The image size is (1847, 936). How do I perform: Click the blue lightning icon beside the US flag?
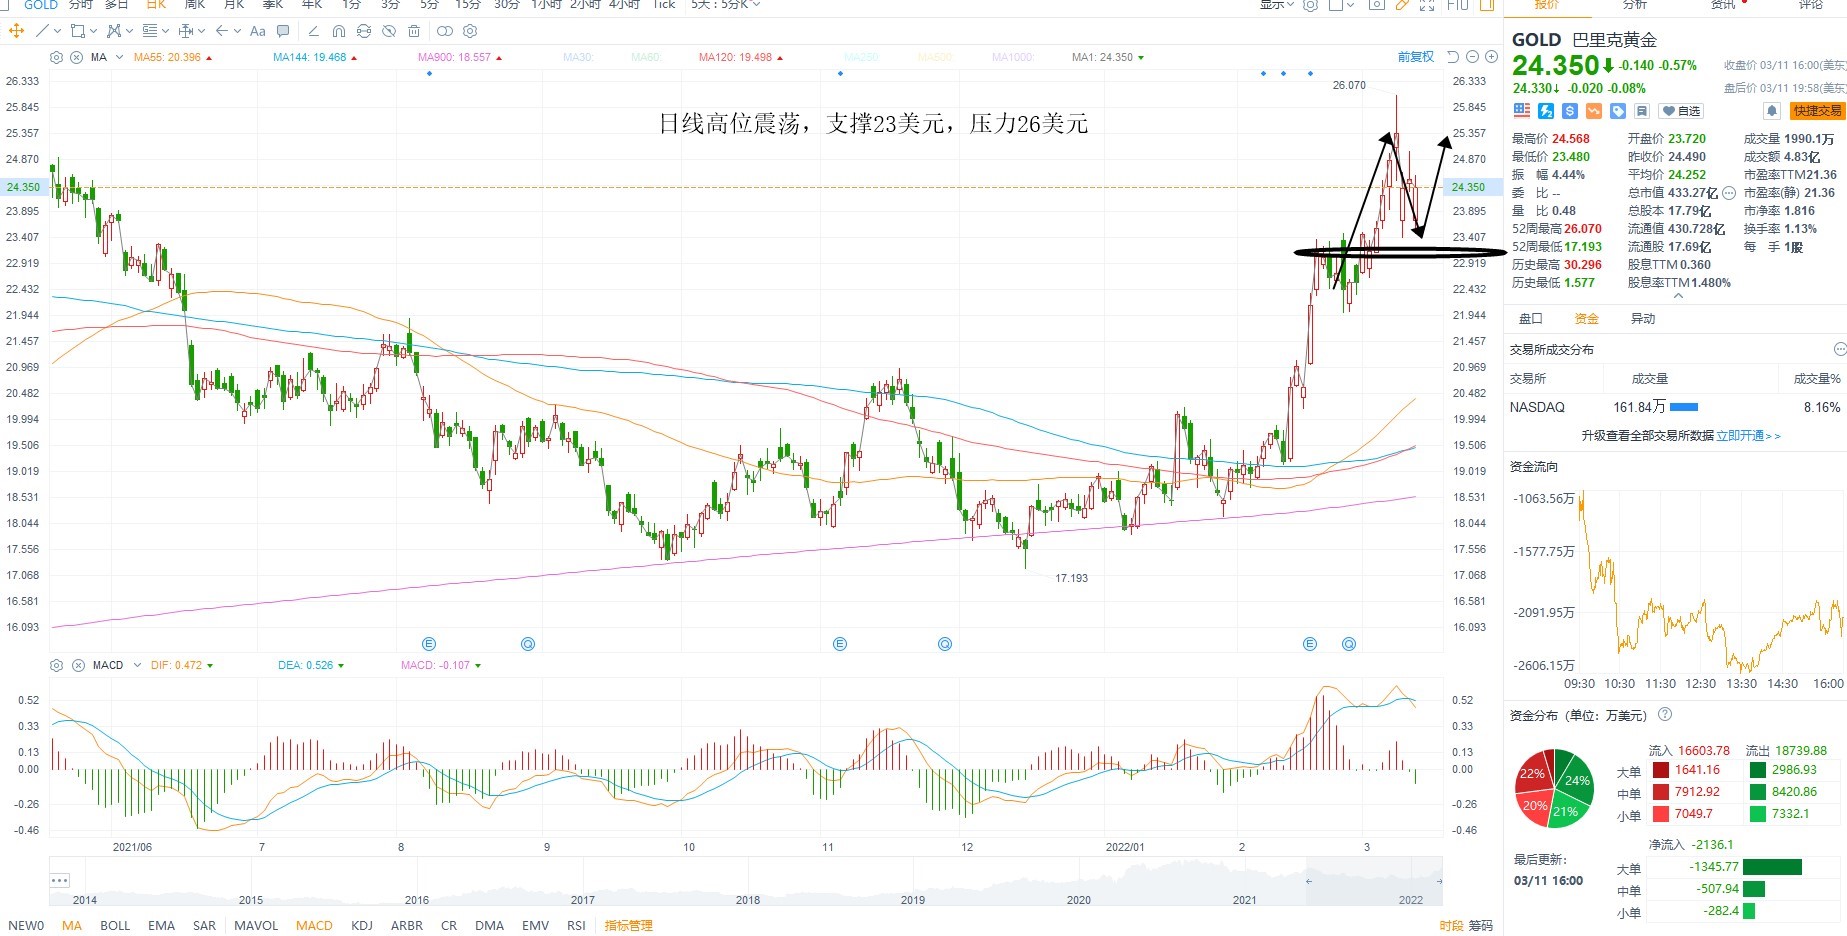[x=1546, y=111]
